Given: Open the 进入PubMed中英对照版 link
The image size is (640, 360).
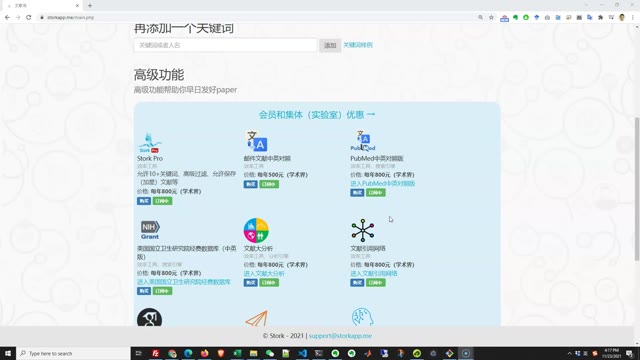Looking at the screenshot, I should tap(383, 184).
